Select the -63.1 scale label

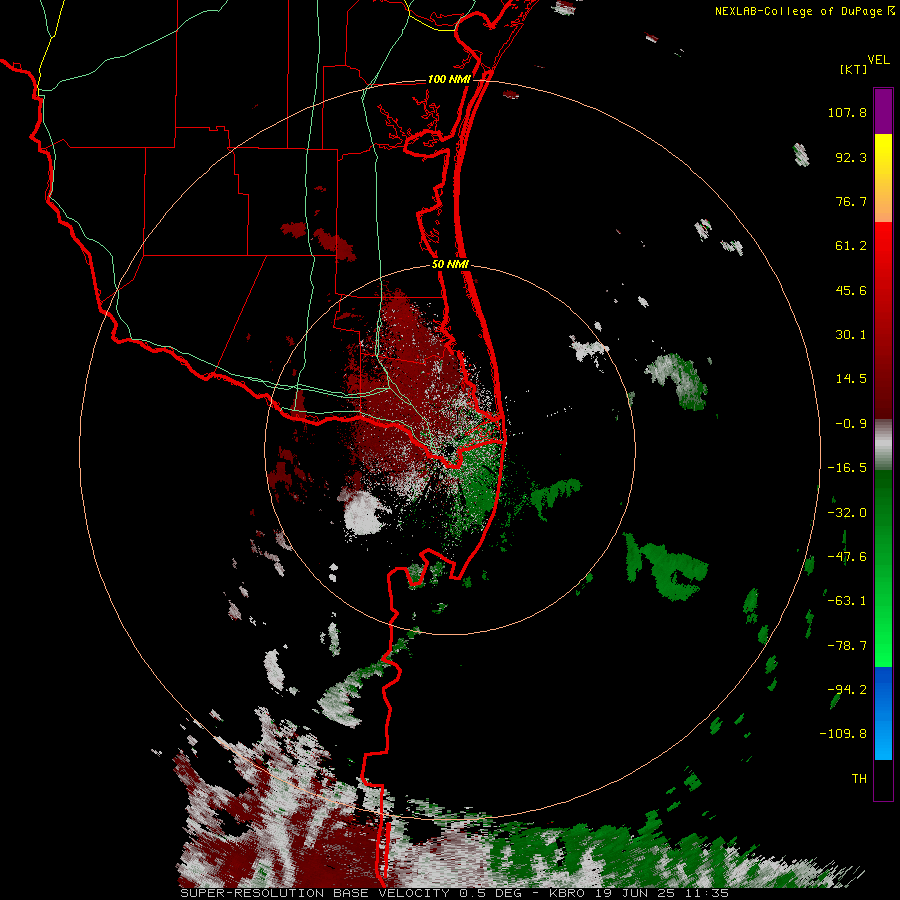coord(847,601)
